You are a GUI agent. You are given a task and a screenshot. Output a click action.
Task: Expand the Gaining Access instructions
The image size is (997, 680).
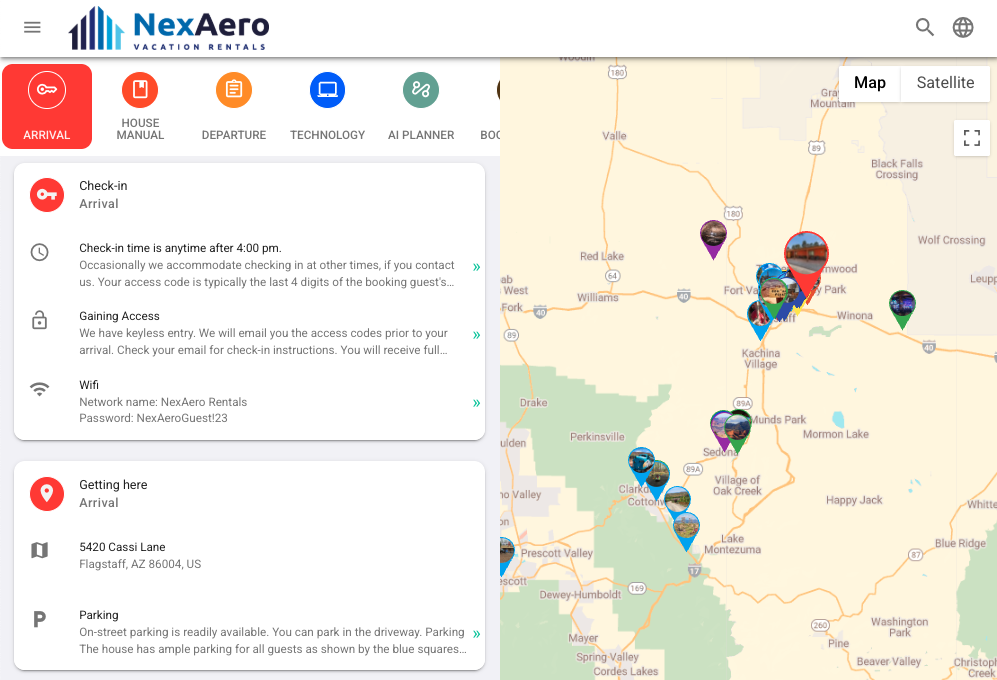[476, 335]
